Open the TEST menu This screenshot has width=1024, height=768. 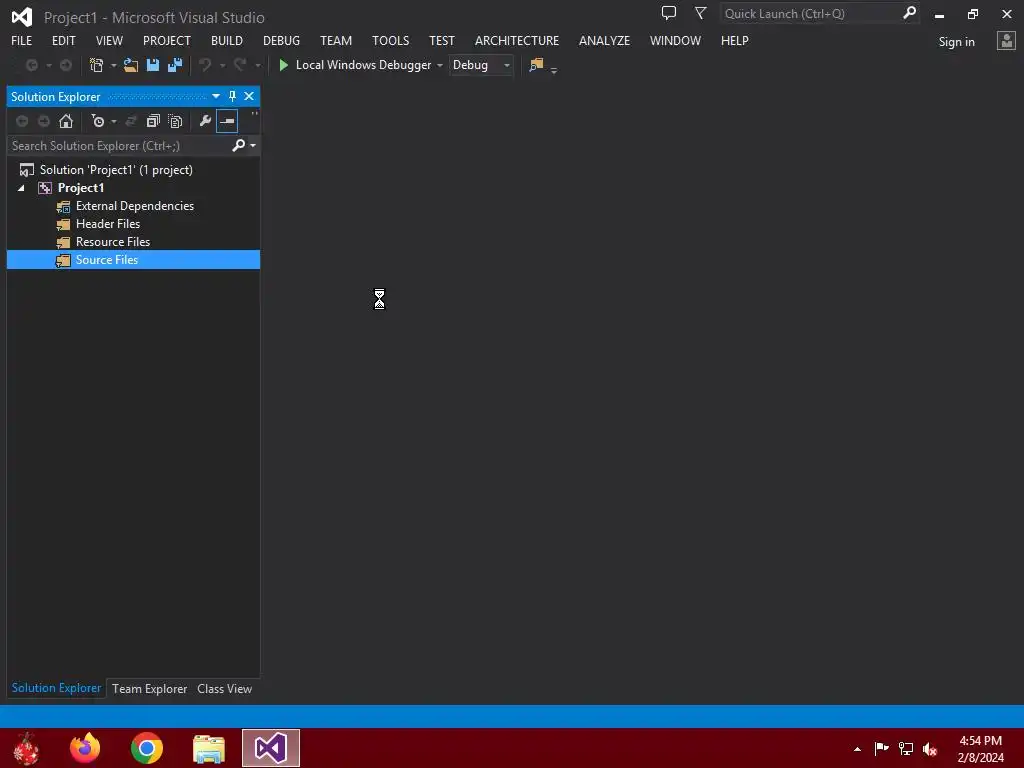coord(441,40)
